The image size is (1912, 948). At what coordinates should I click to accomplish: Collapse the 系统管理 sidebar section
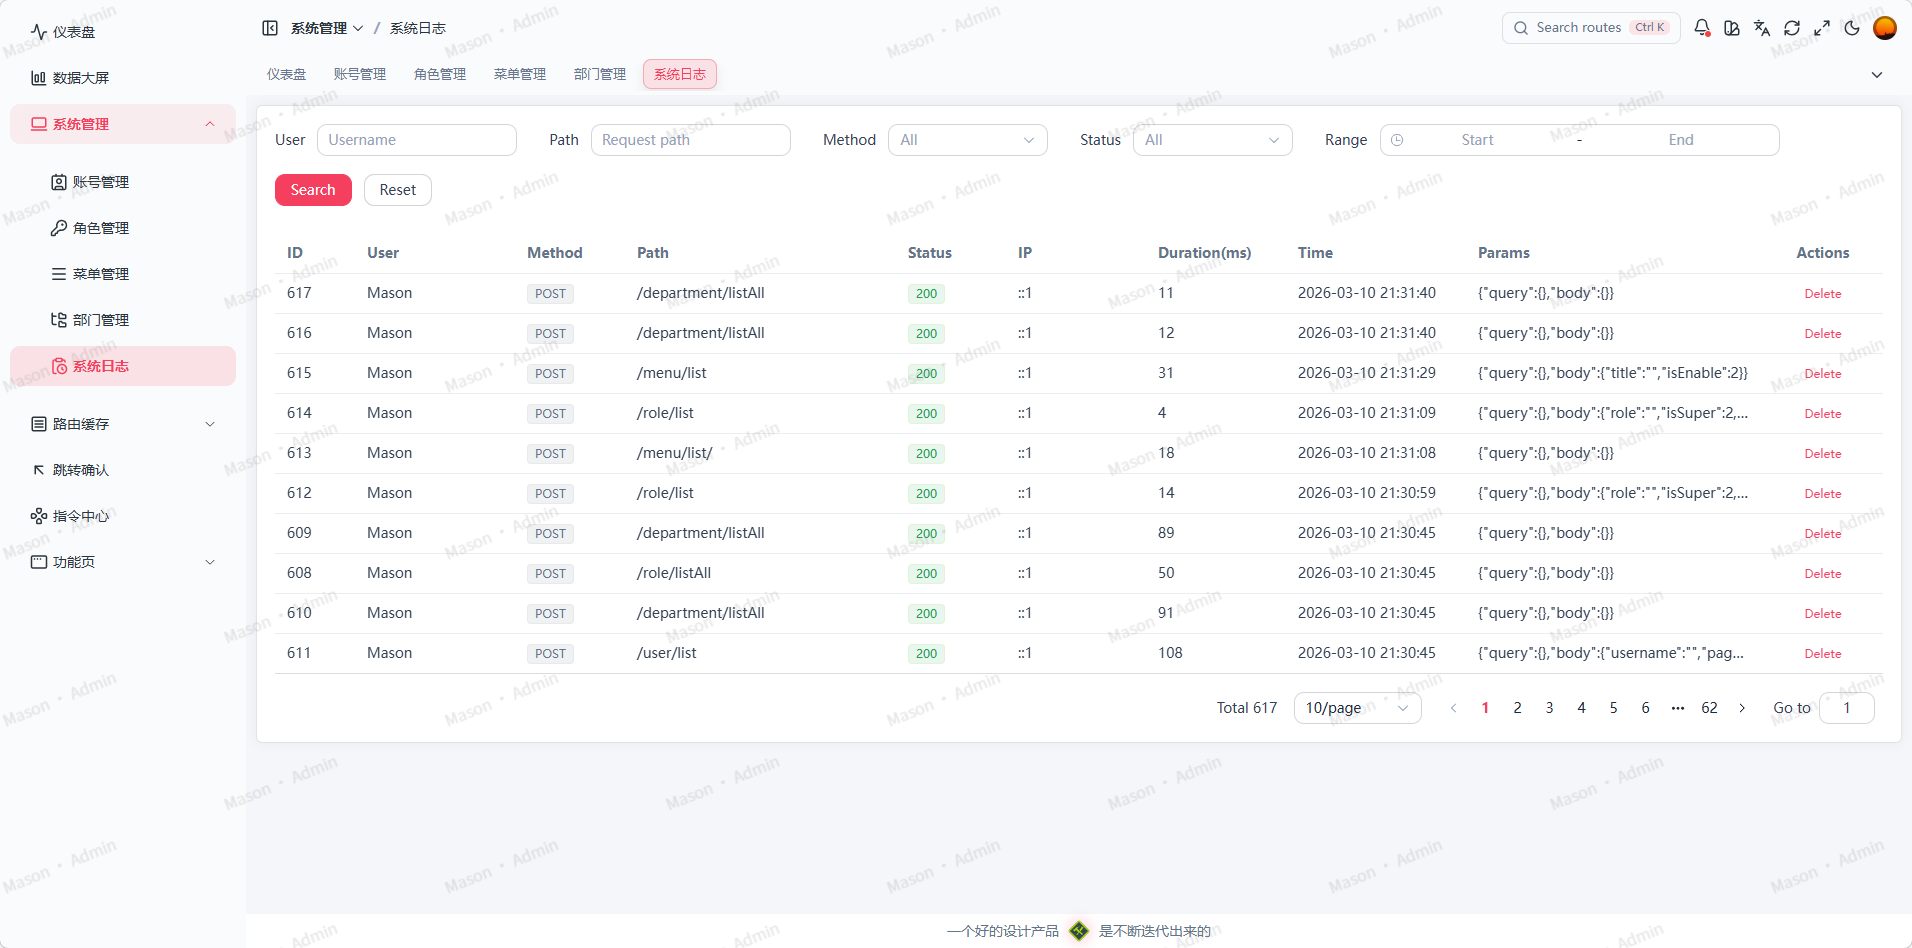(x=122, y=123)
